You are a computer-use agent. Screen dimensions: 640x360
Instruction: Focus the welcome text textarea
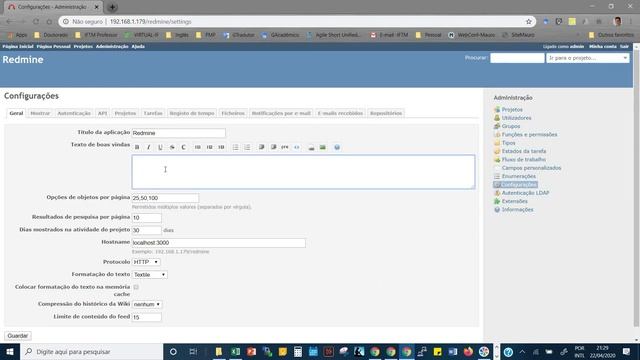click(303, 172)
